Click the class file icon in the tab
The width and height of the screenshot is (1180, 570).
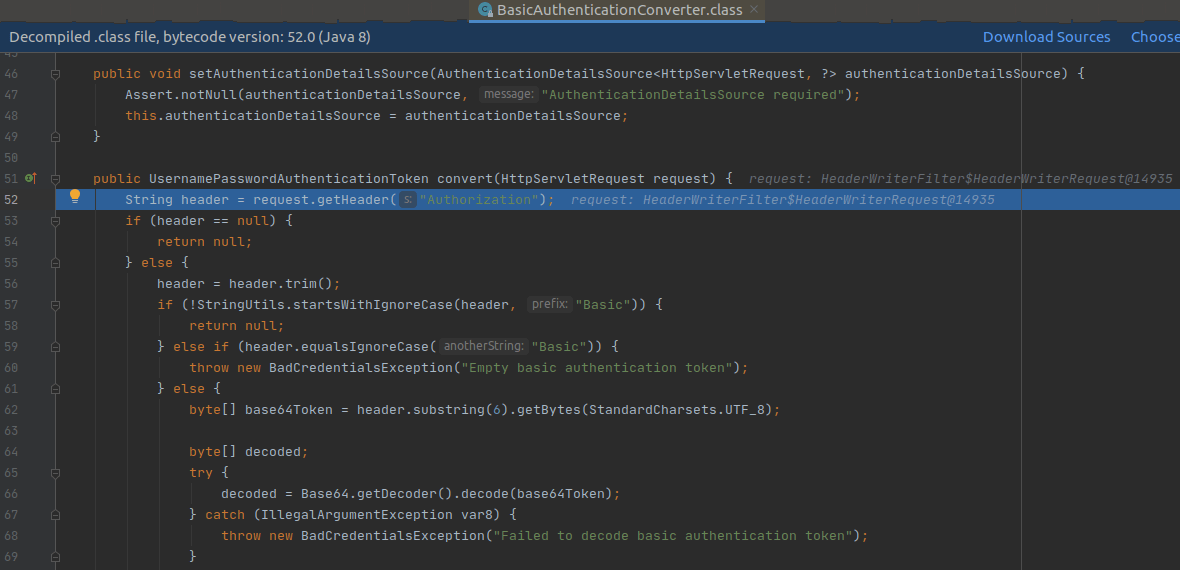tap(485, 10)
